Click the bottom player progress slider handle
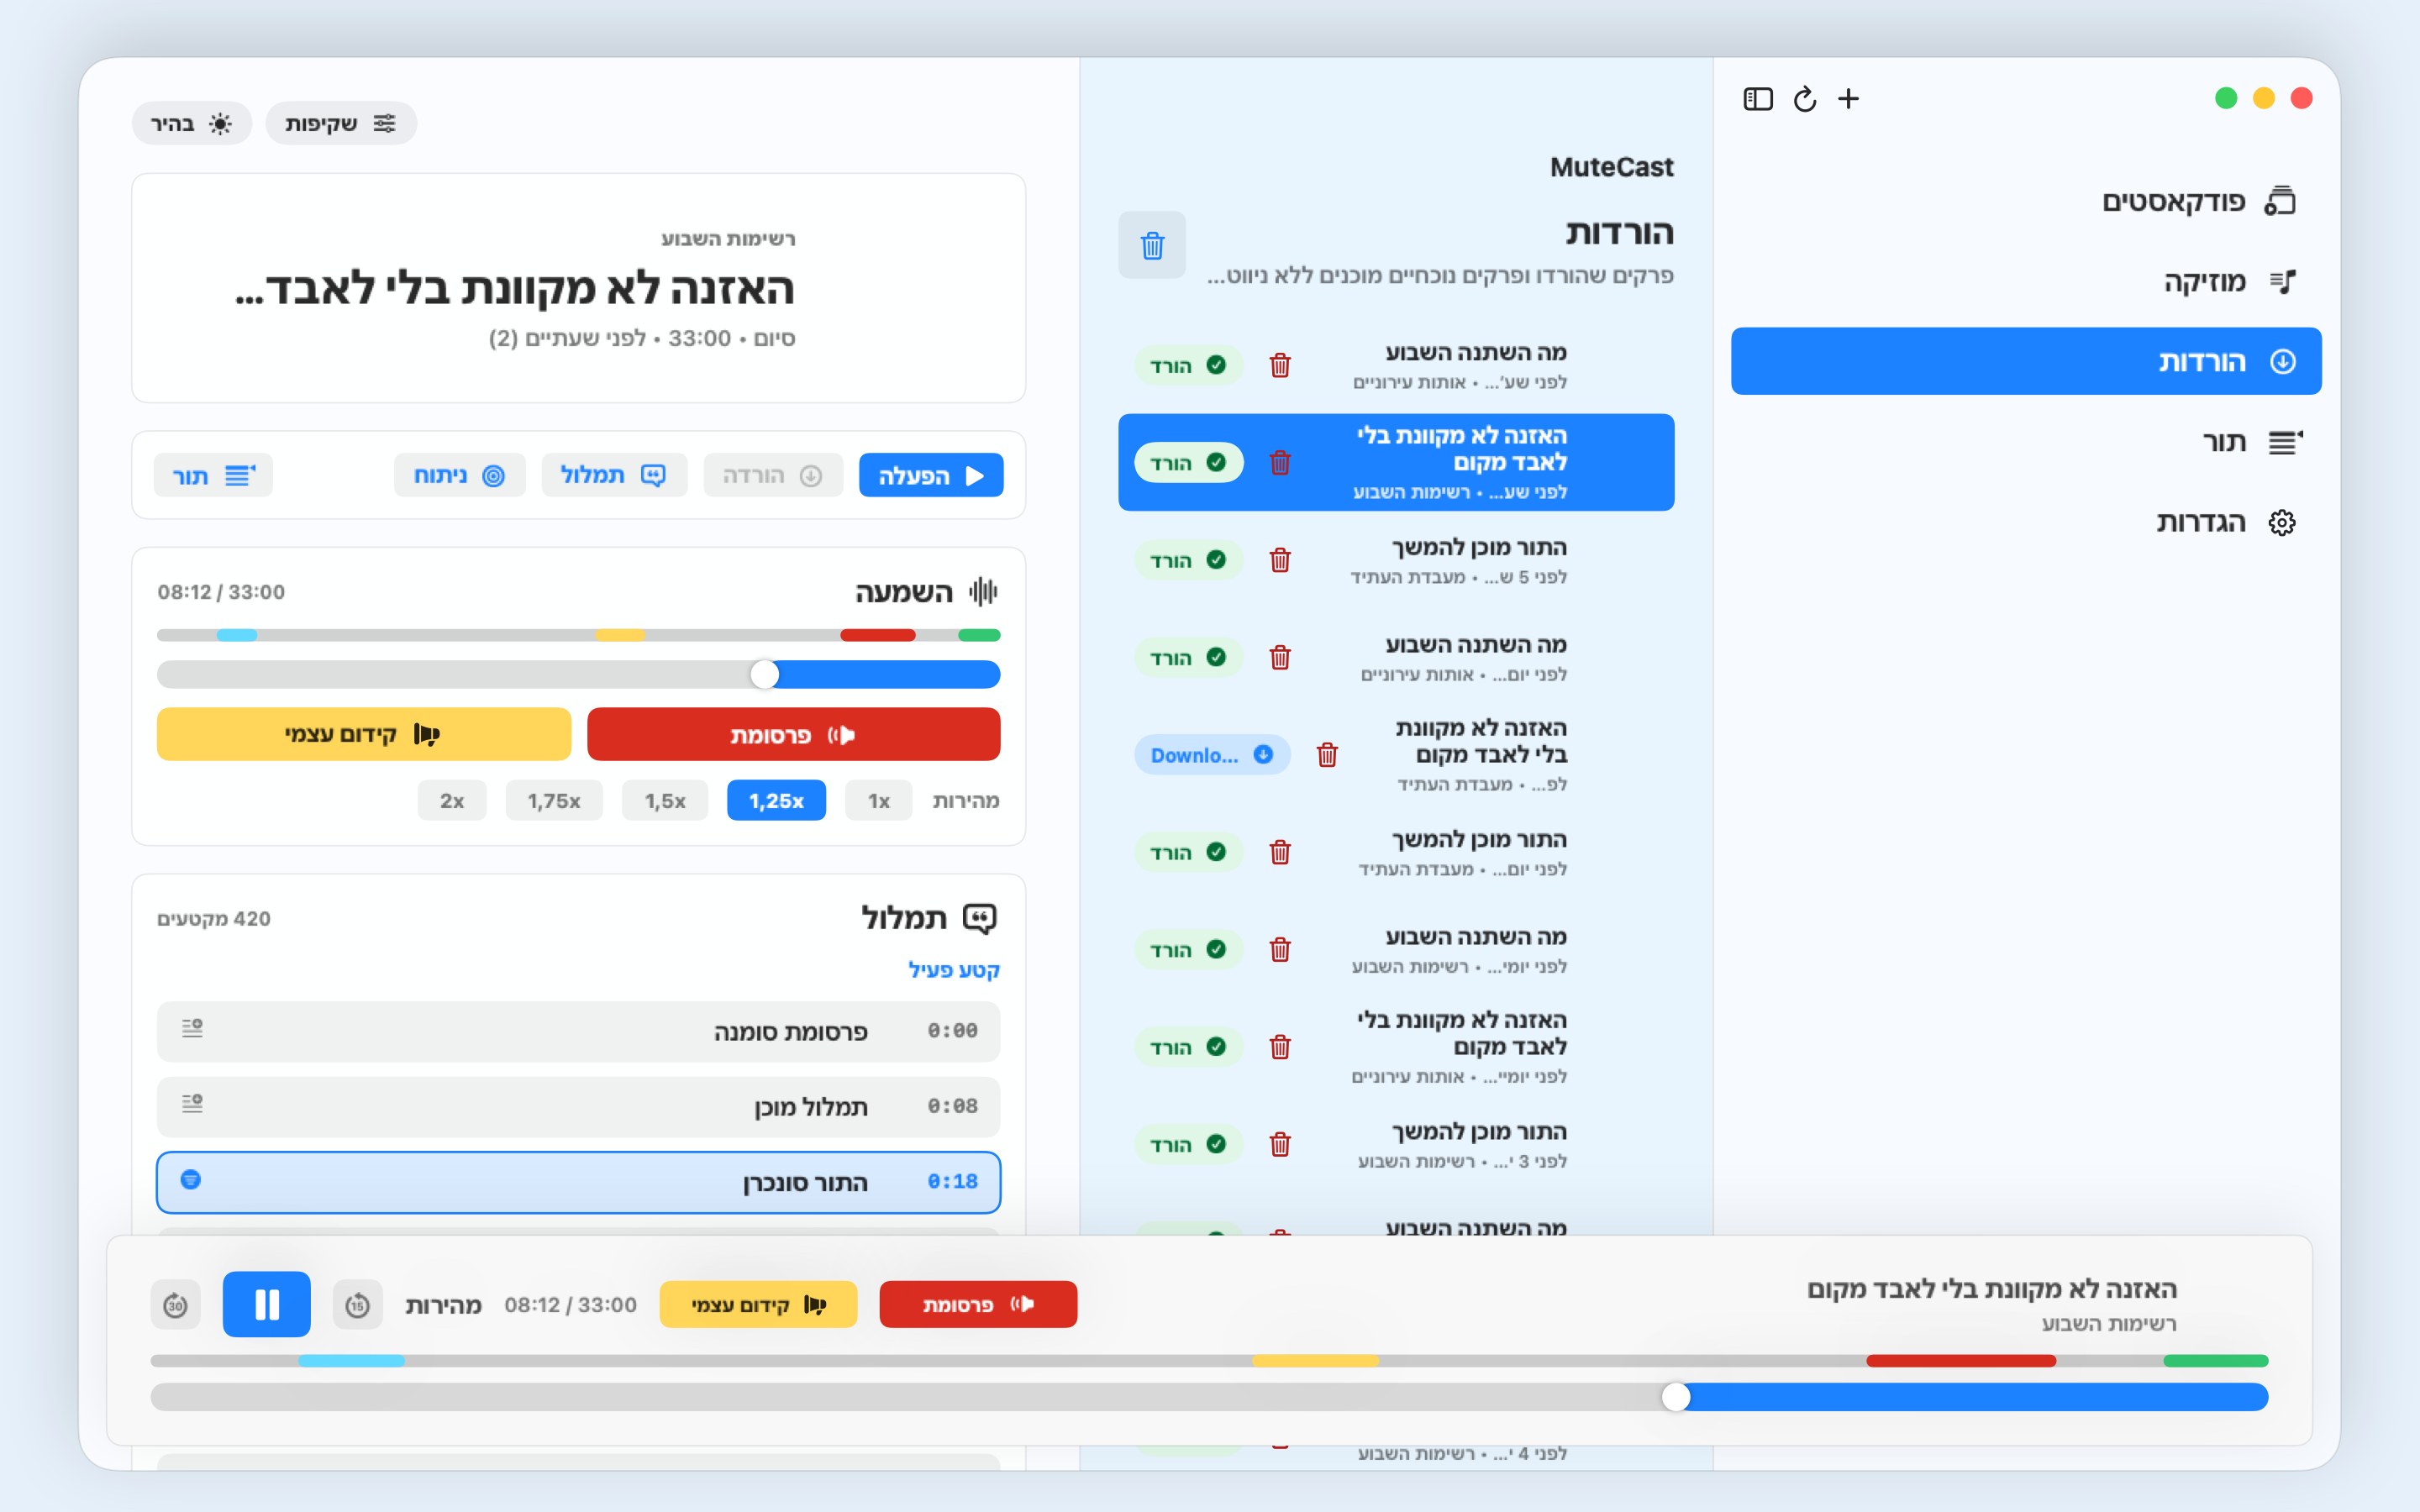The height and width of the screenshot is (1512, 2420). click(x=1676, y=1397)
